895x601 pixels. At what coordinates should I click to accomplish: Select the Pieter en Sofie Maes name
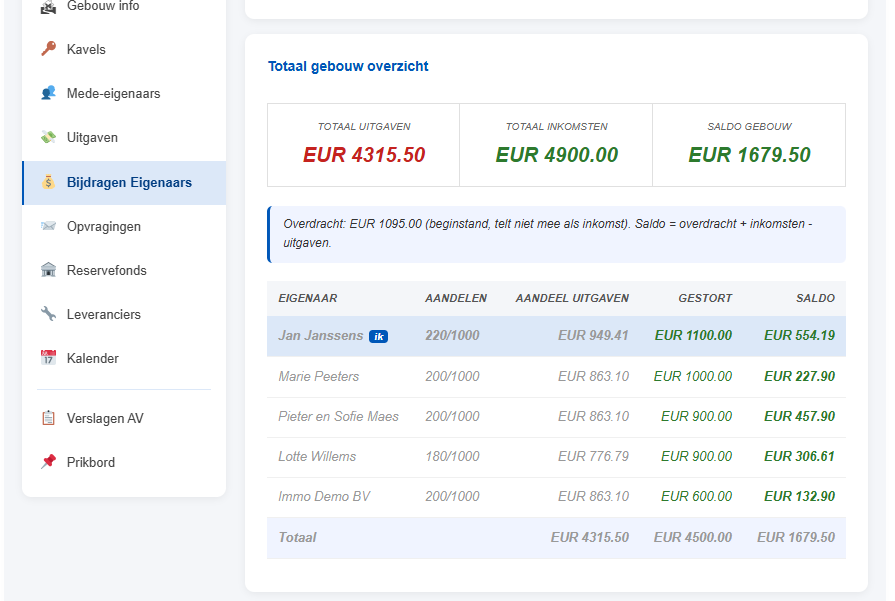tap(338, 417)
